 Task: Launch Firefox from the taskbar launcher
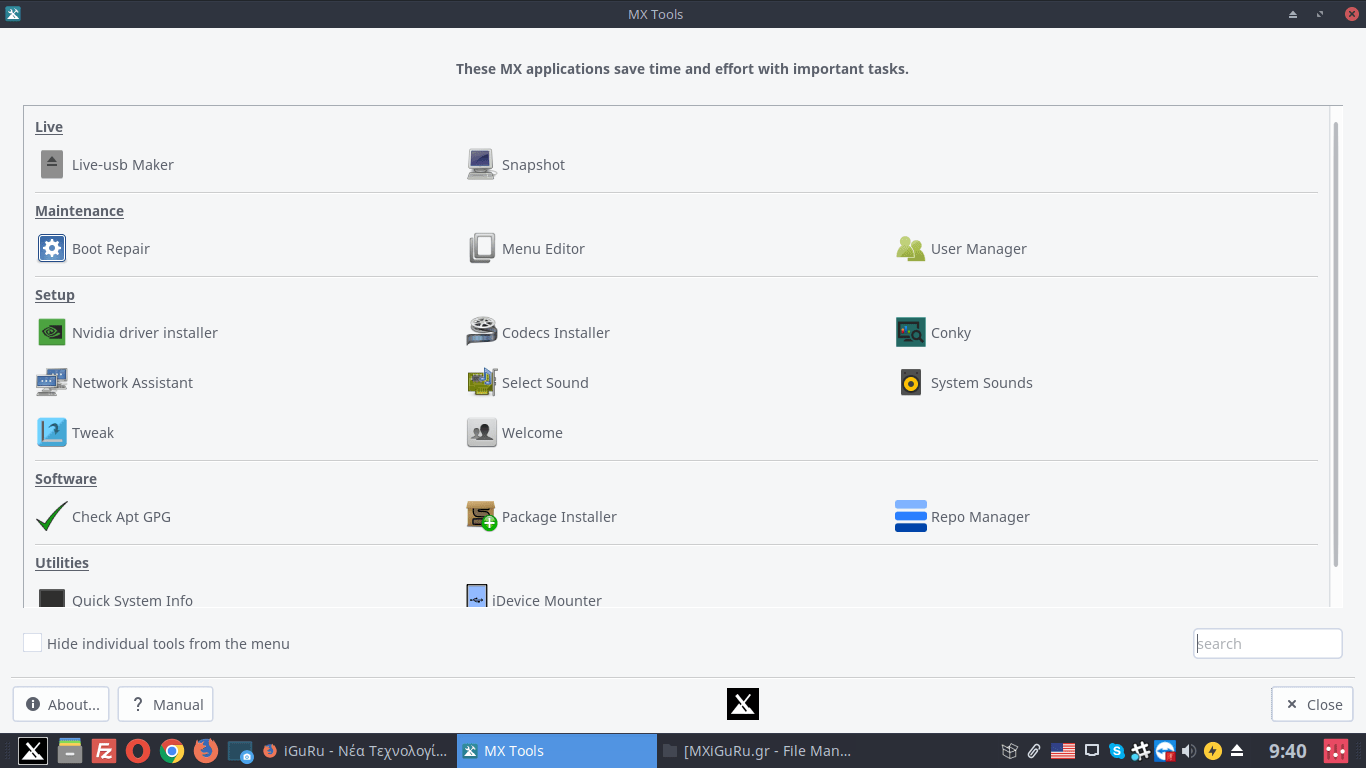(x=206, y=751)
